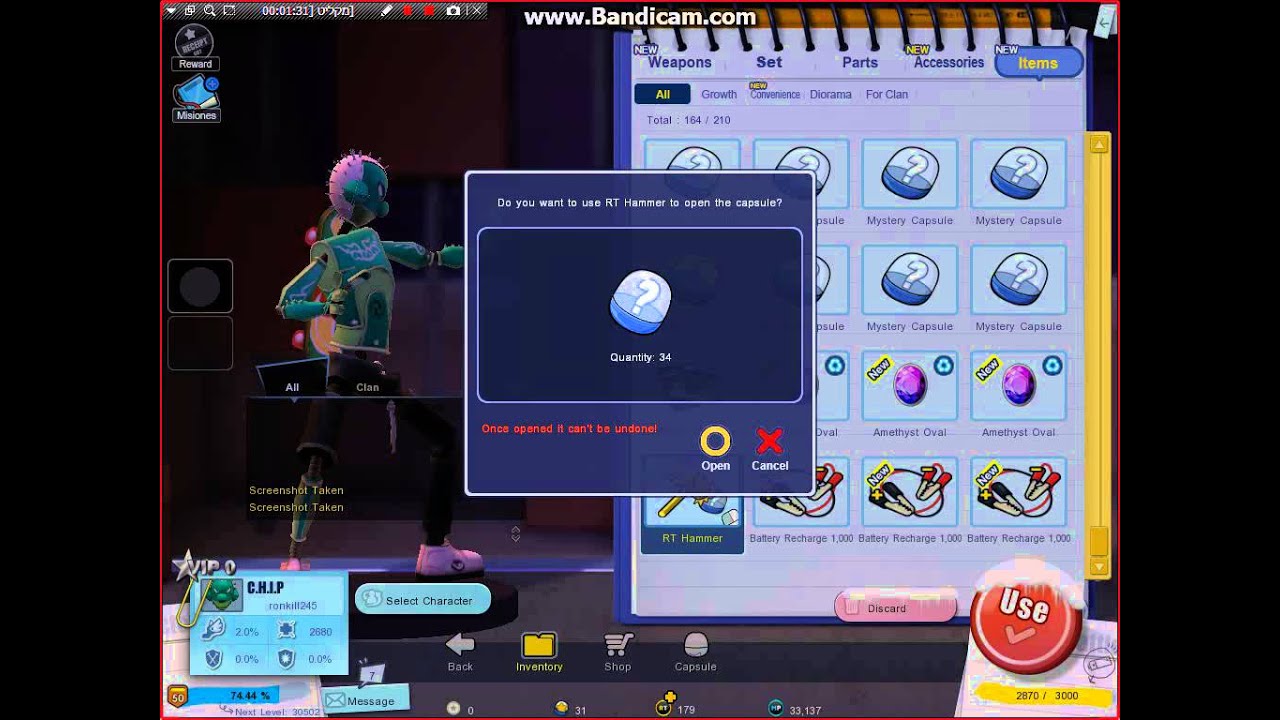
Task: Click the inventory scrollbar thumb
Action: 1099,541
